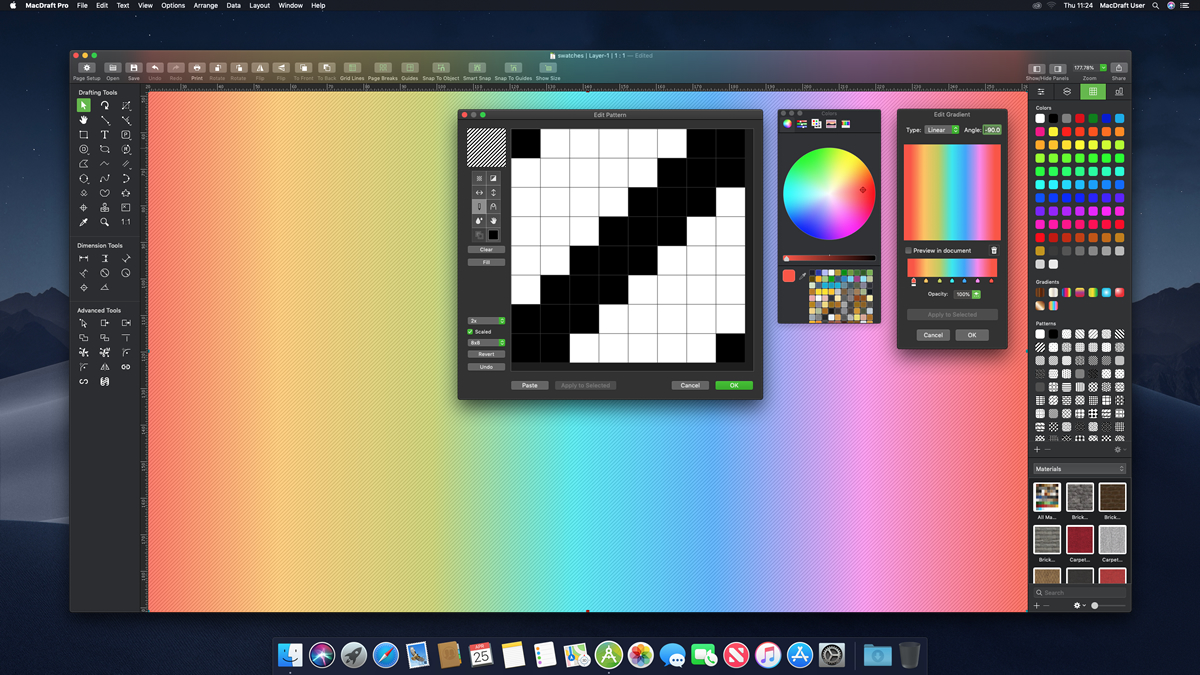Screen dimensions: 1200x675
Task: Select the arrow pointer tool in Drafting Tools
Action: 84,105
